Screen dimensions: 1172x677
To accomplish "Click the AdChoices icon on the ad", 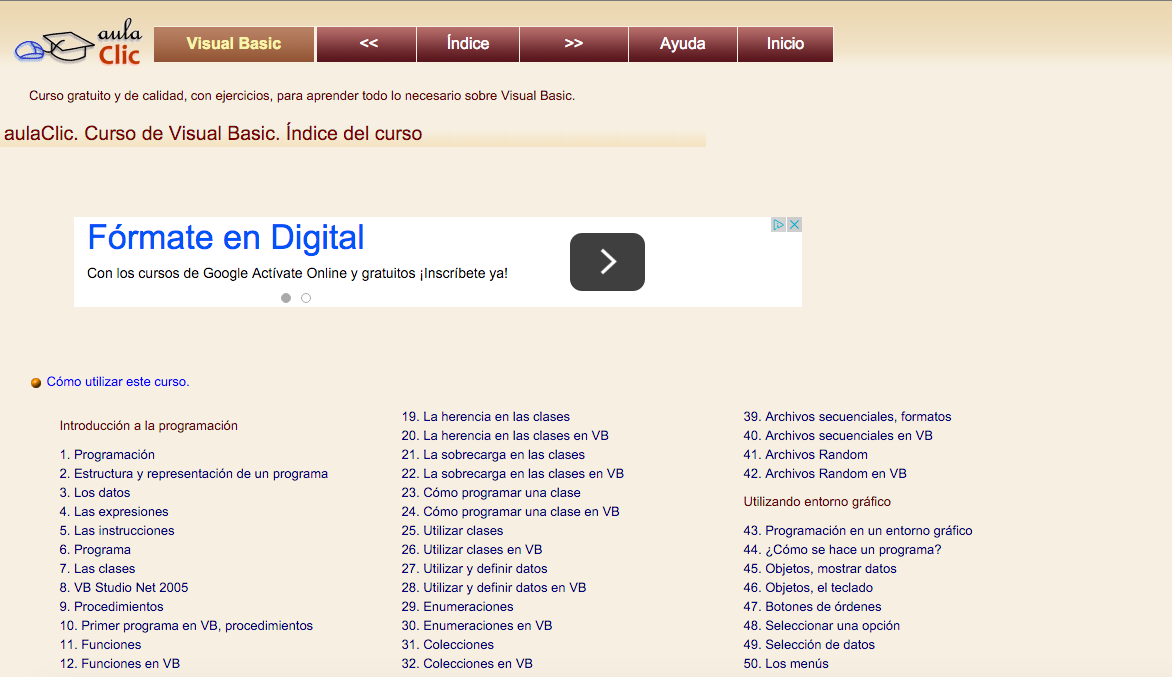I will (780, 224).
